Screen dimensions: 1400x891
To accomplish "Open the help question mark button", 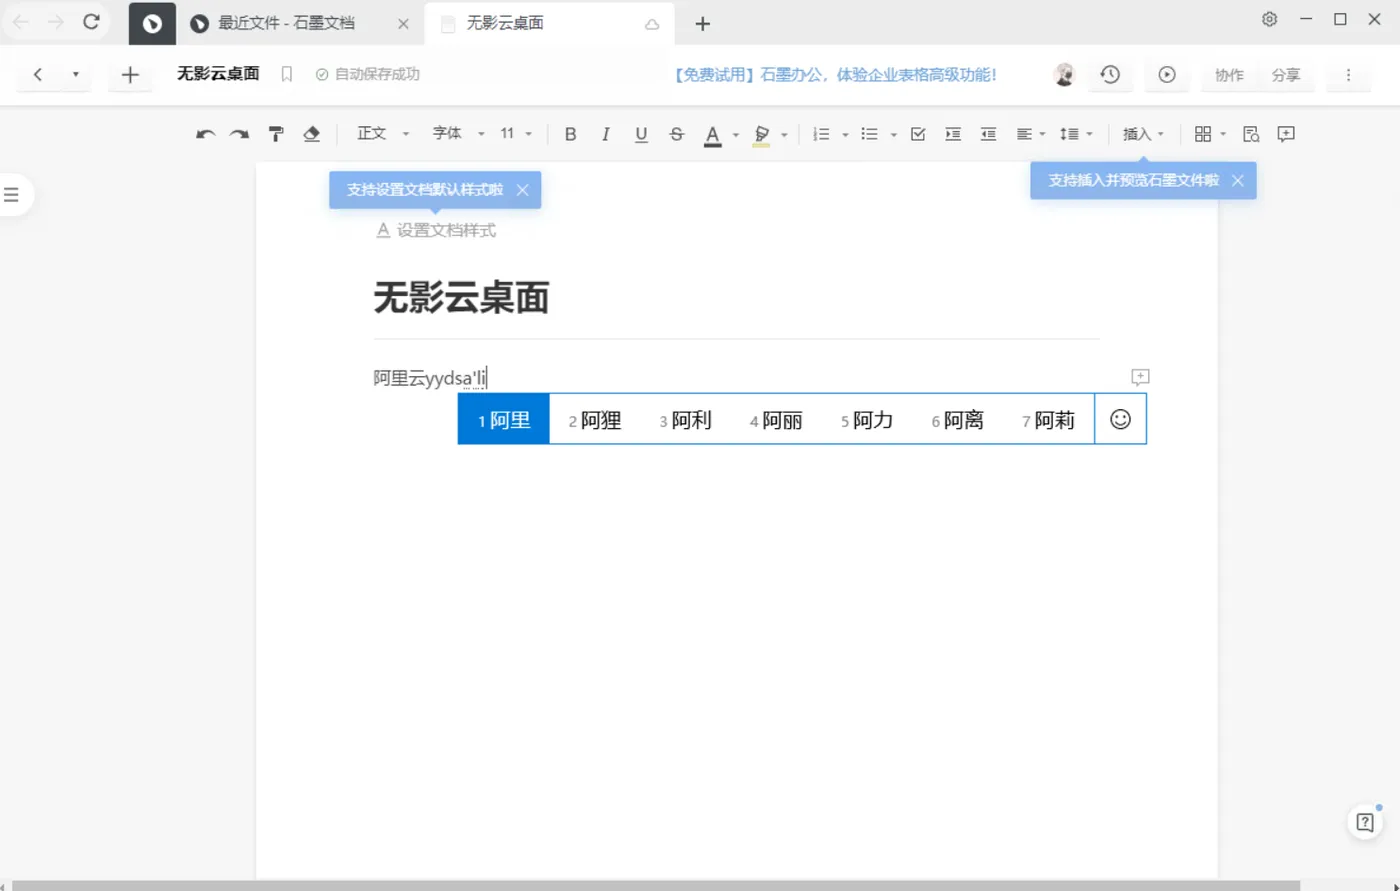I will click(1365, 822).
